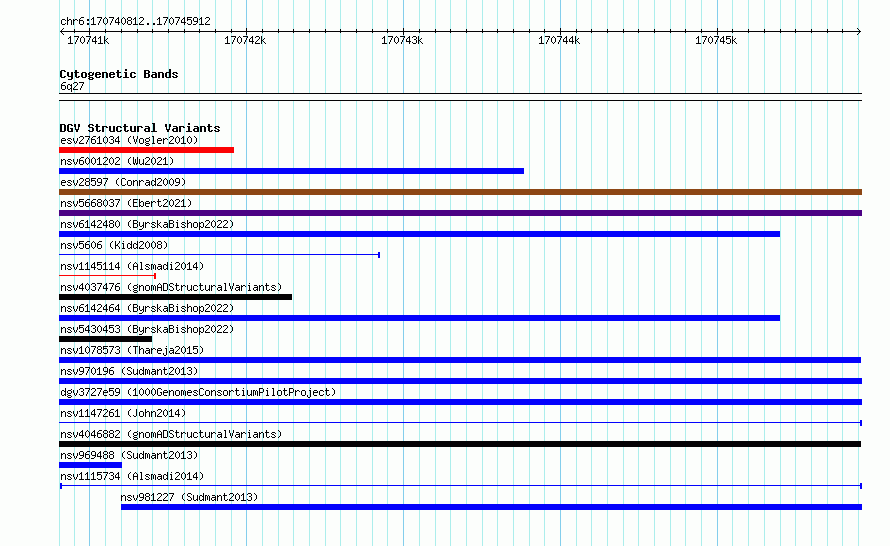Click the DGV Structural Variants track title
Screen dimensions: 890x546
140,128
